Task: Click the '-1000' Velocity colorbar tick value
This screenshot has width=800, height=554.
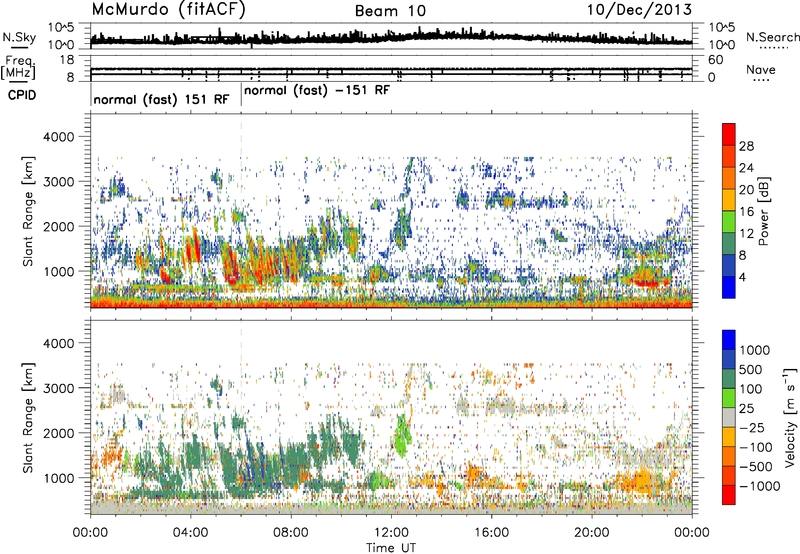Action: coord(759,486)
